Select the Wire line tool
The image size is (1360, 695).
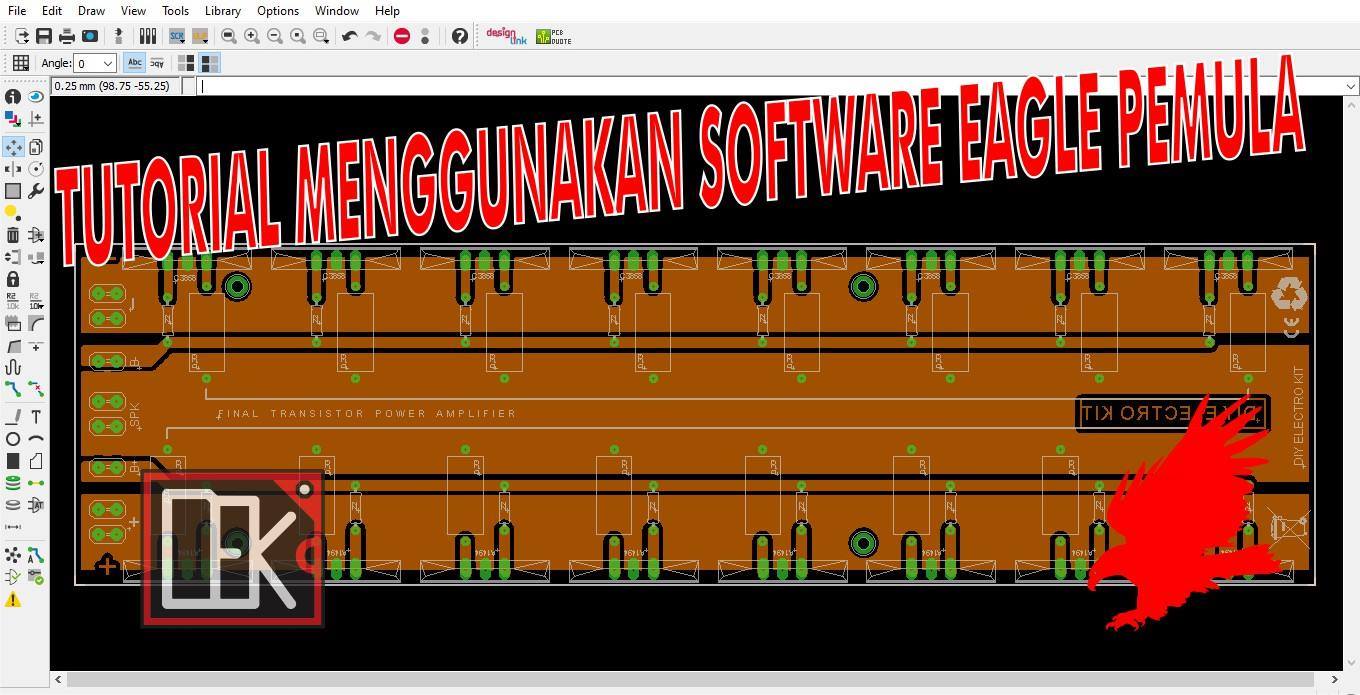pyautogui.click(x=13, y=417)
